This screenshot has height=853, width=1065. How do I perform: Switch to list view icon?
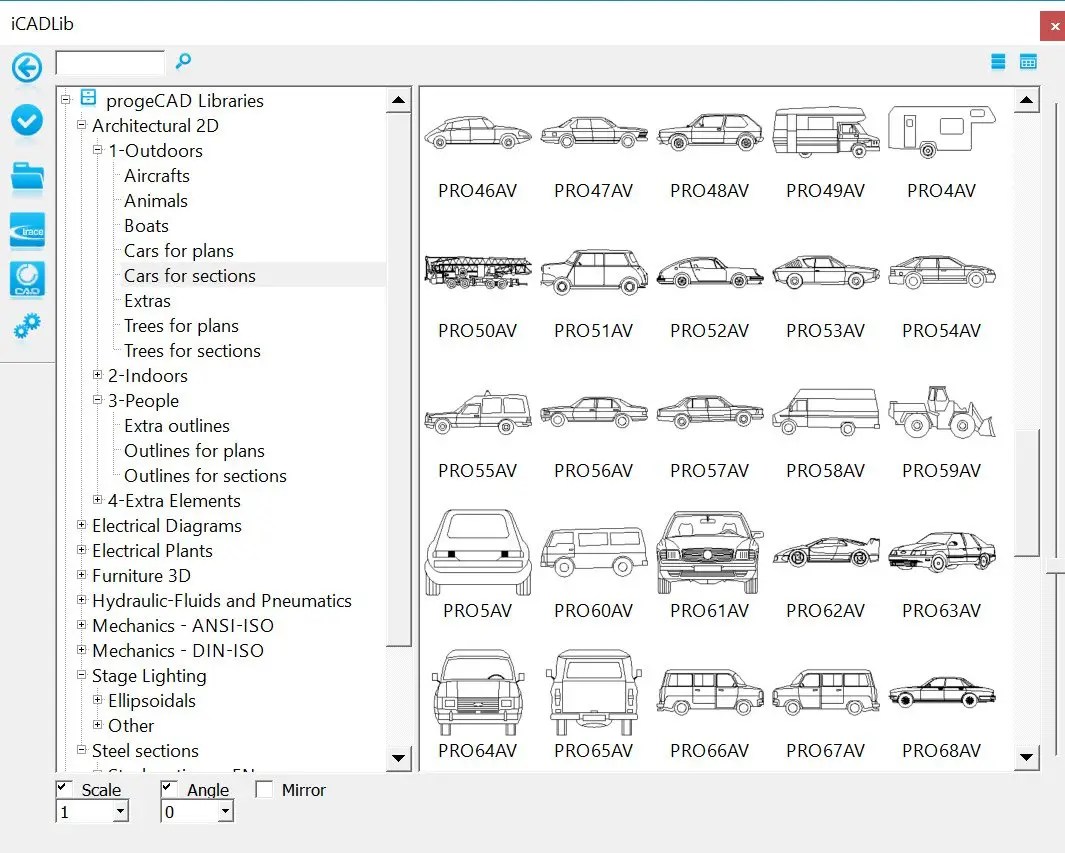tap(998, 62)
